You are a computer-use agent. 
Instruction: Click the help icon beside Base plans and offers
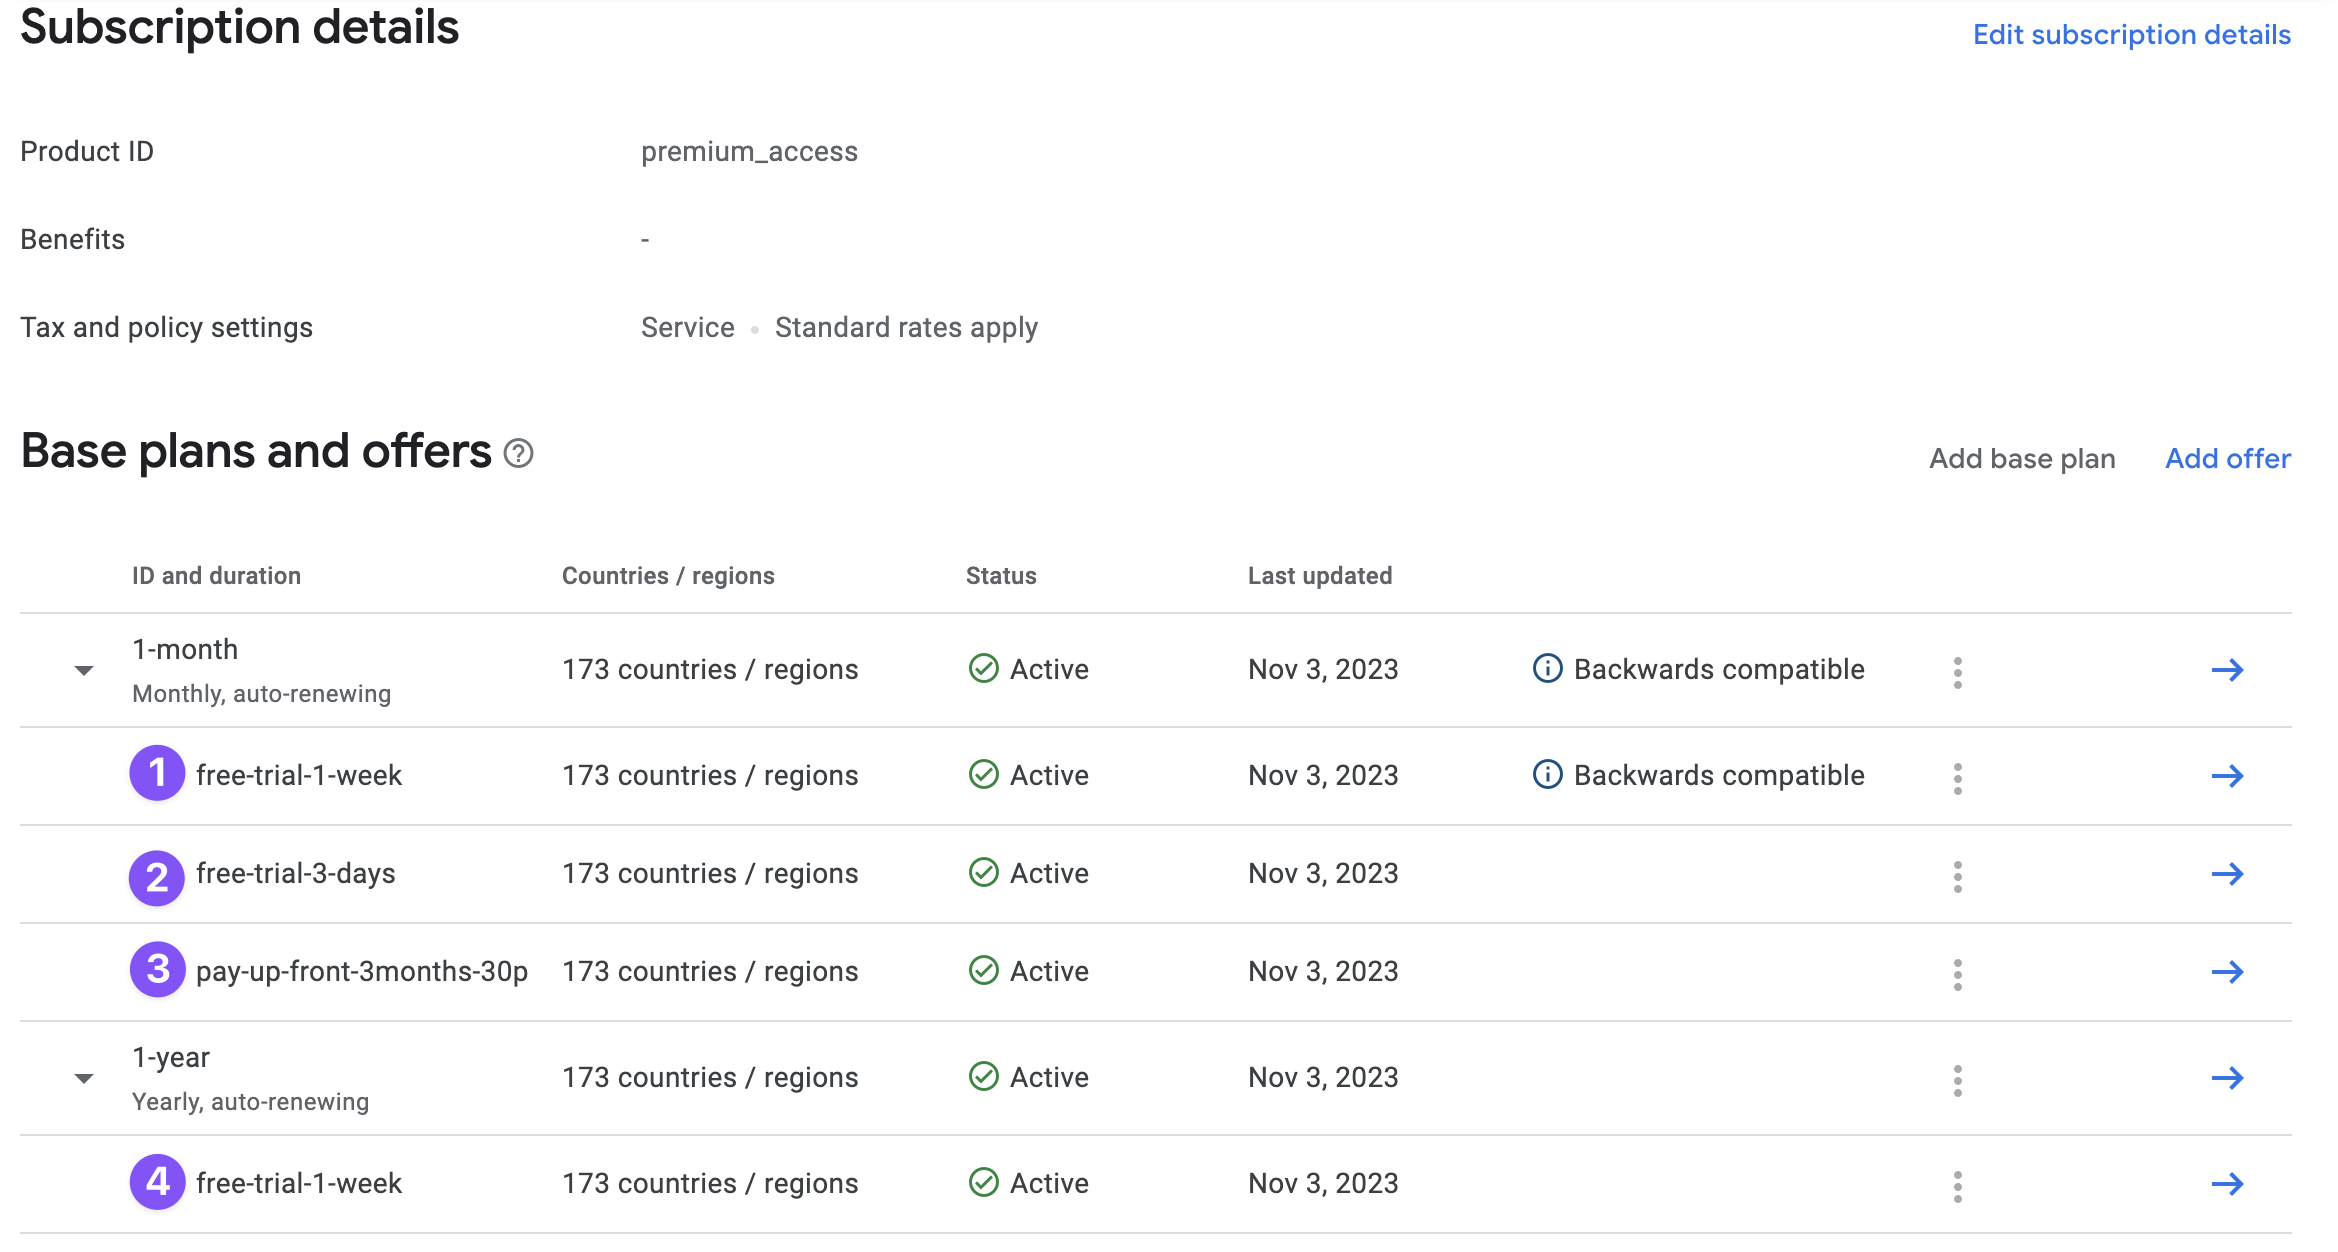point(518,454)
